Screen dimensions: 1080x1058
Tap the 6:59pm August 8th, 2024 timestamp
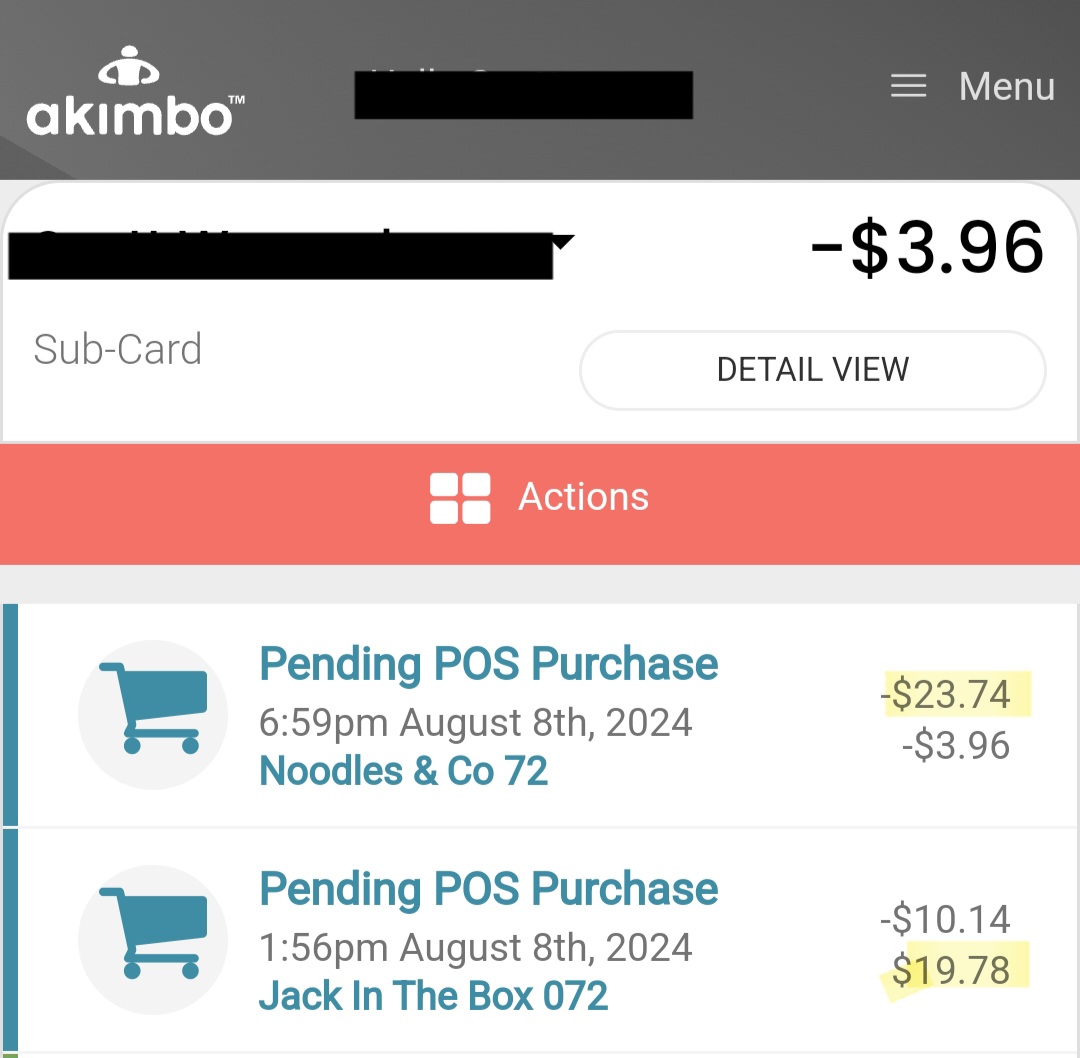point(475,723)
